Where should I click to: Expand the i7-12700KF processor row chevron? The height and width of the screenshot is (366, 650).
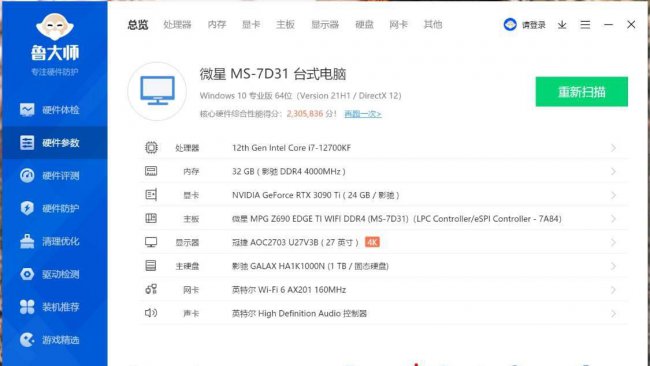point(614,148)
